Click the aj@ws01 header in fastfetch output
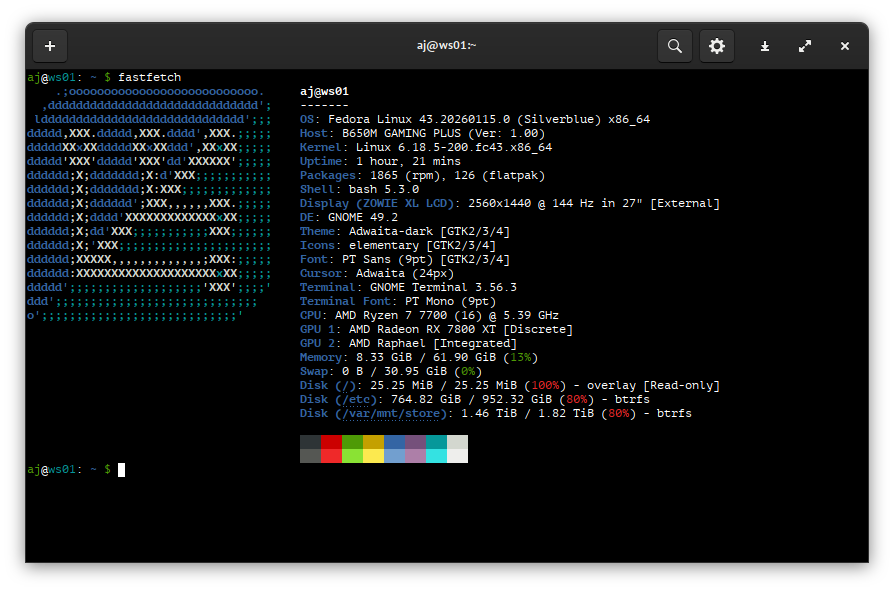Viewport: 894px width, 591px height. [x=324, y=91]
